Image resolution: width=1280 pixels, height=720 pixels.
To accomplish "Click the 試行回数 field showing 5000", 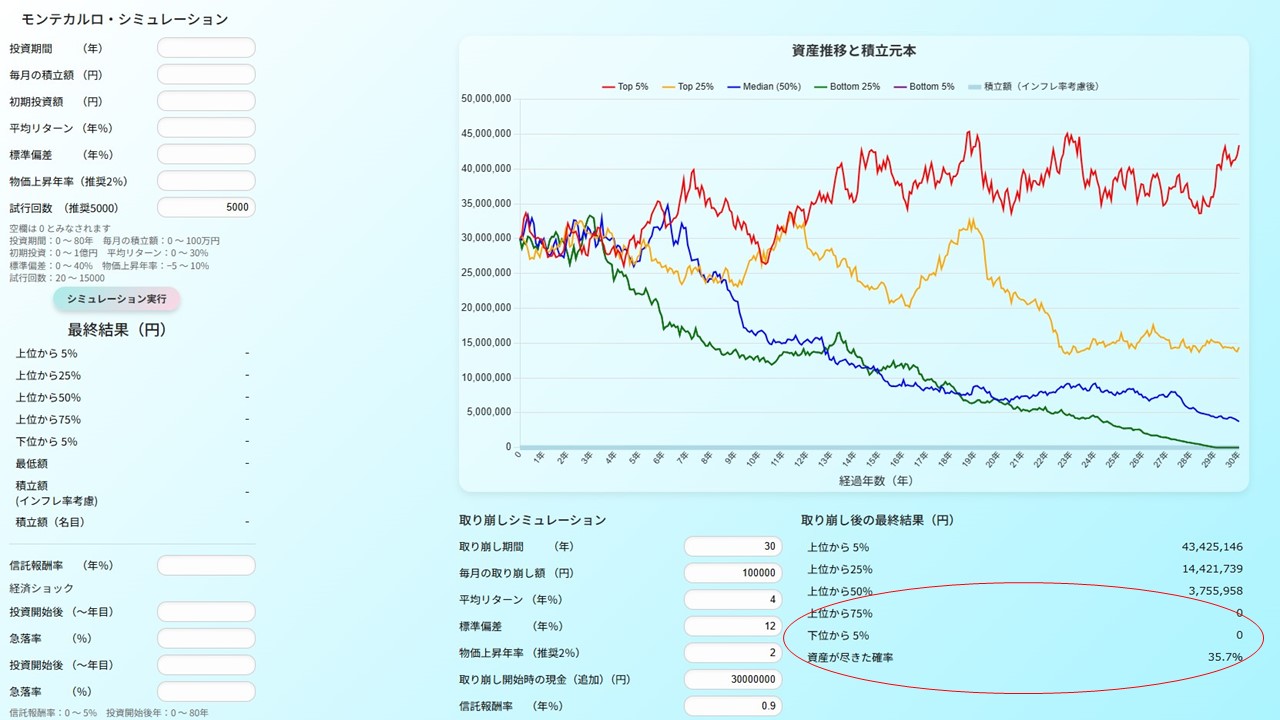I will [x=206, y=207].
